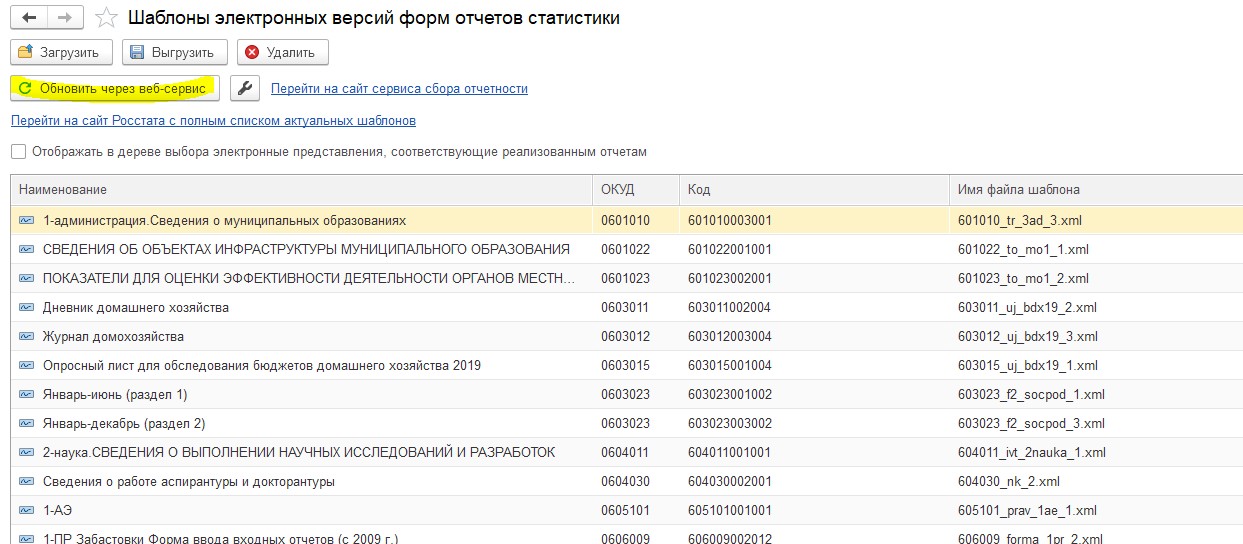Viewport: 1243px width, 544px height.
Task: Click row icon of 1-администрация.Сведения о муниципальных образованиях
Action: point(27,220)
